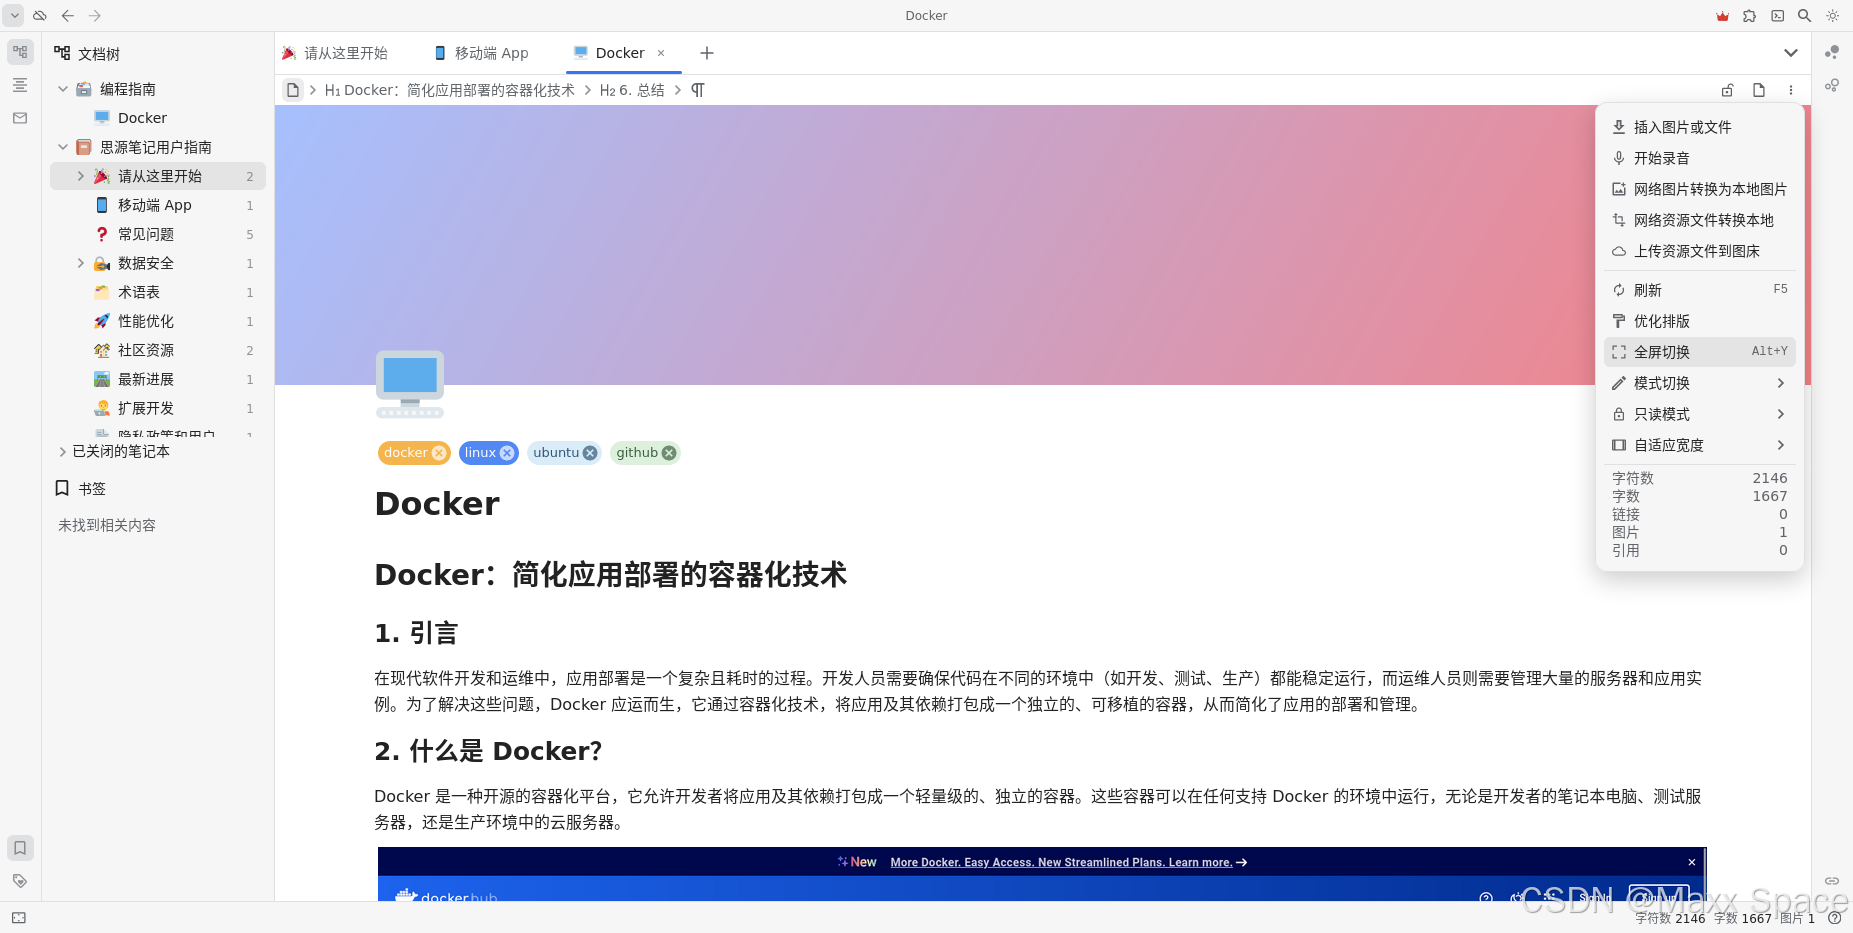Select 上传资源文件到图床 menu item
This screenshot has height=933, width=1853.
click(x=1700, y=251)
